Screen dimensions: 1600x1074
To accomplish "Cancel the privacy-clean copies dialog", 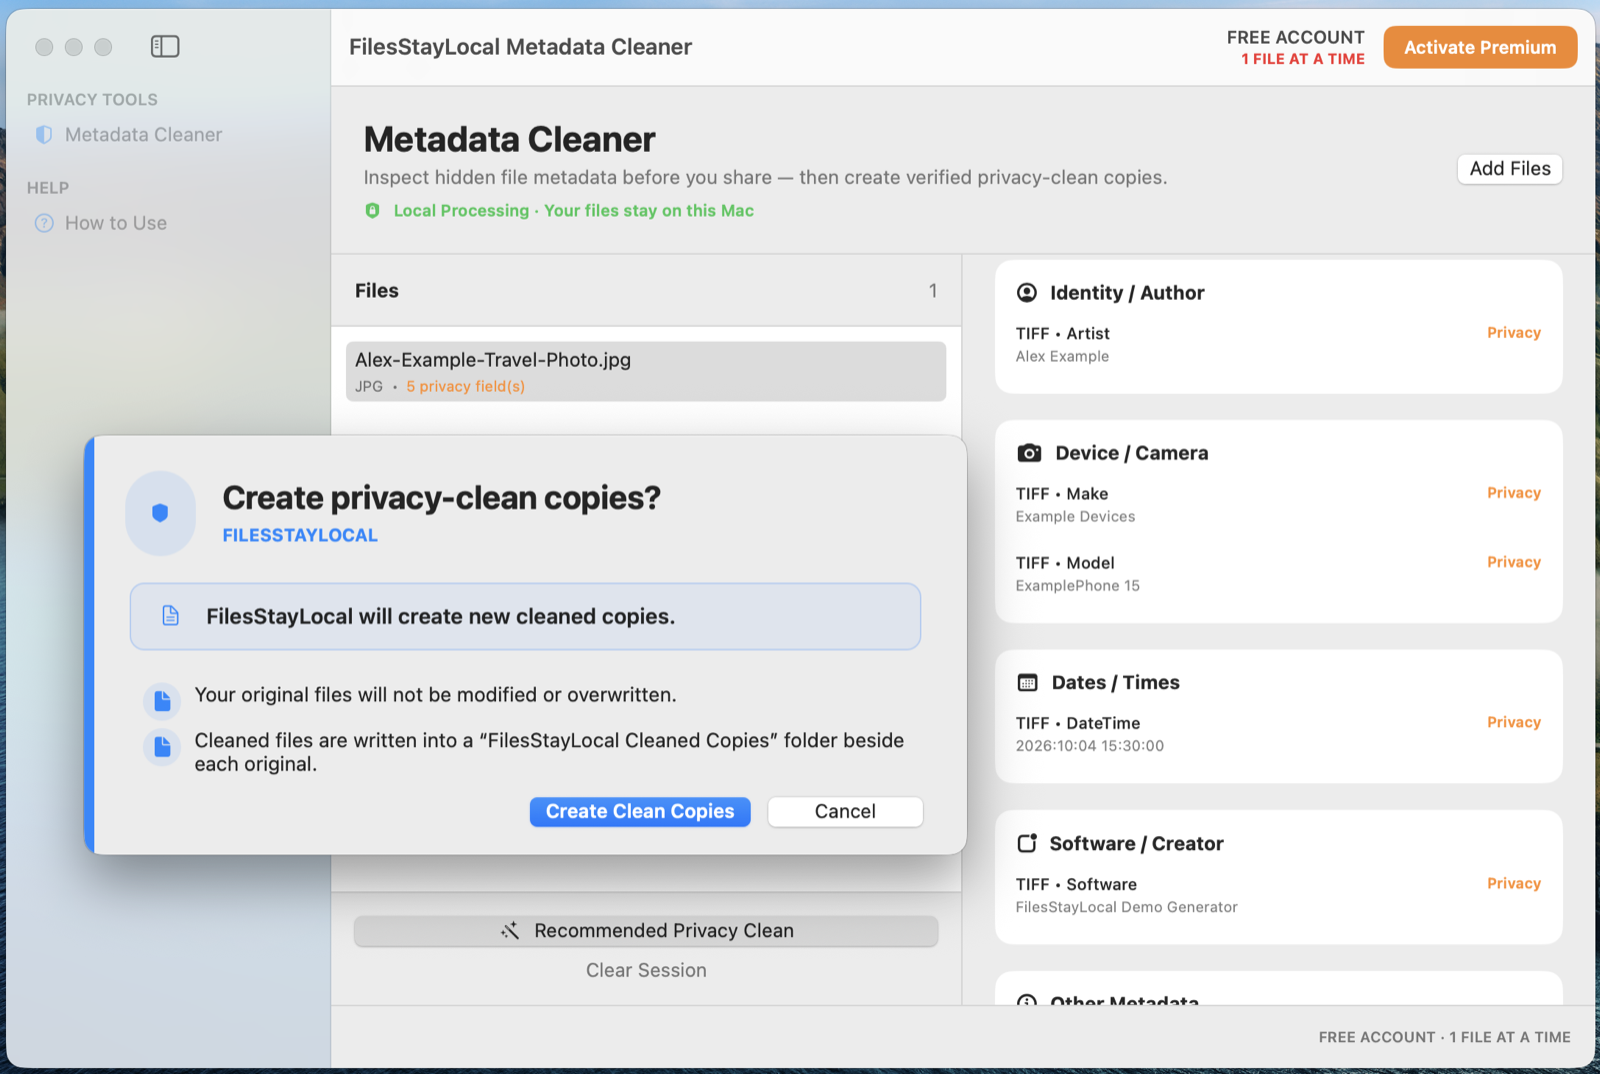I will tap(845, 811).
